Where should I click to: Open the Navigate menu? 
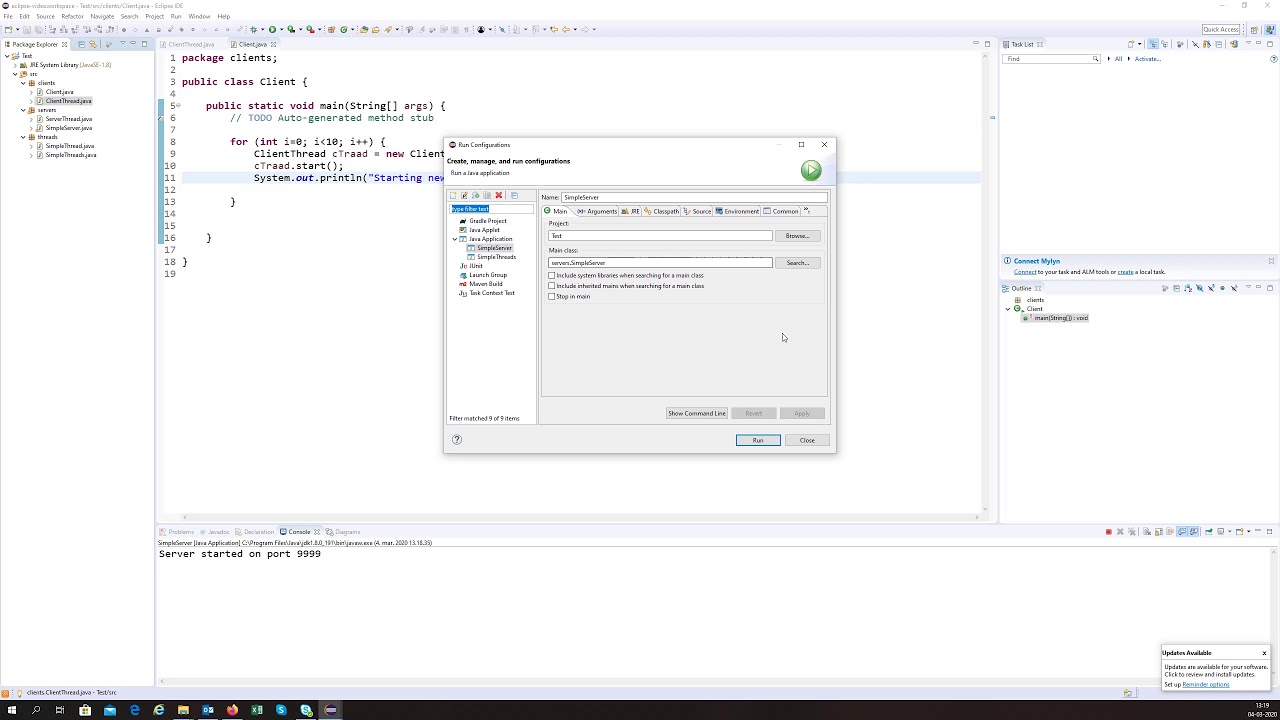102,16
